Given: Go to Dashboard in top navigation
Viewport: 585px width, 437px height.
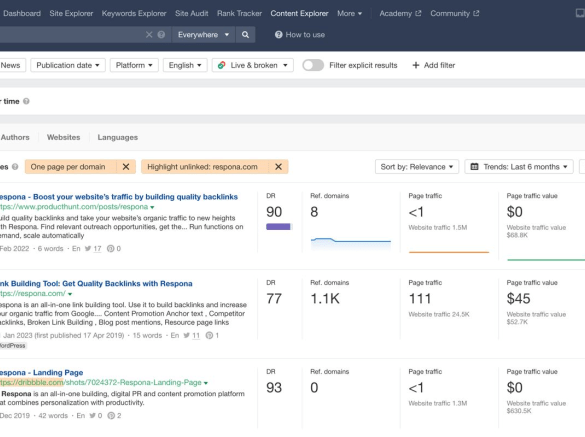Looking at the screenshot, I should 22,13.
